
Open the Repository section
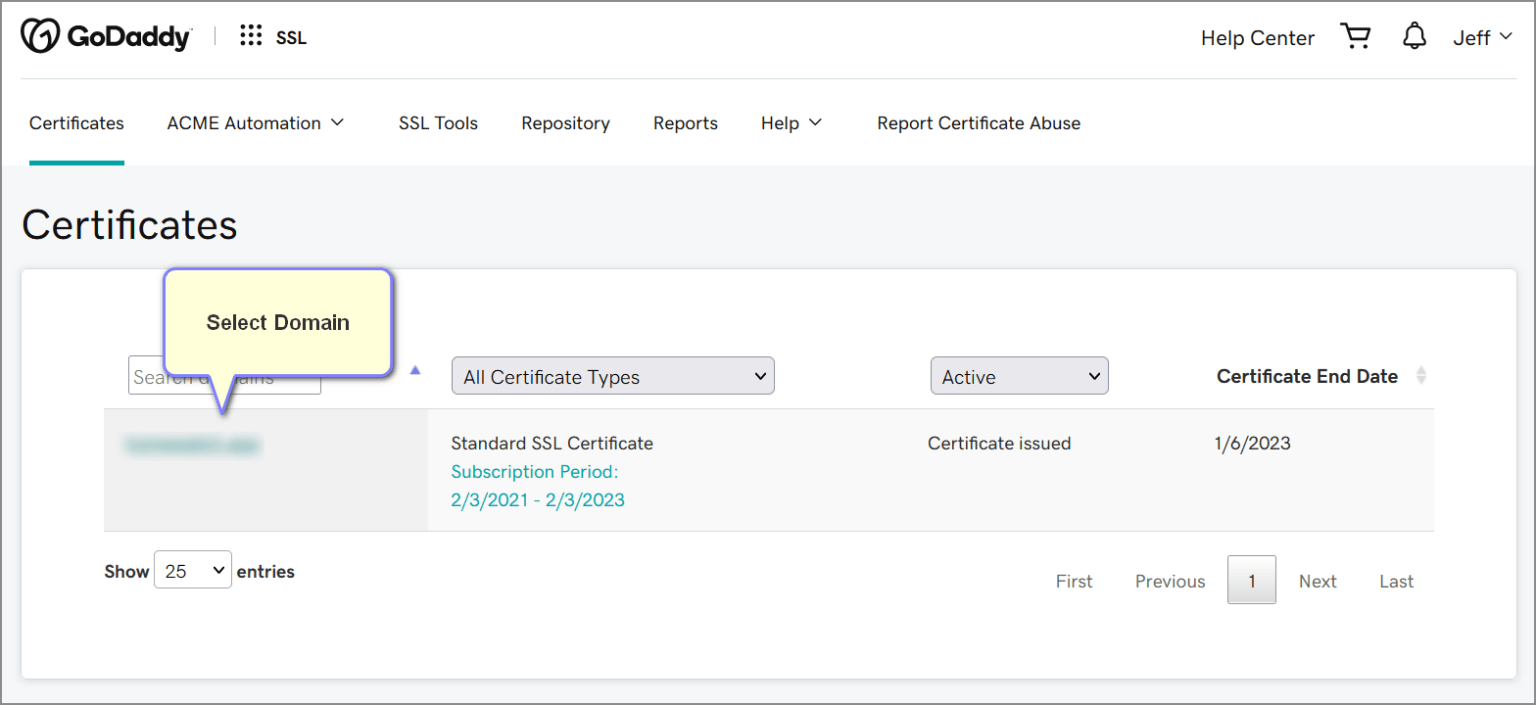coord(565,123)
